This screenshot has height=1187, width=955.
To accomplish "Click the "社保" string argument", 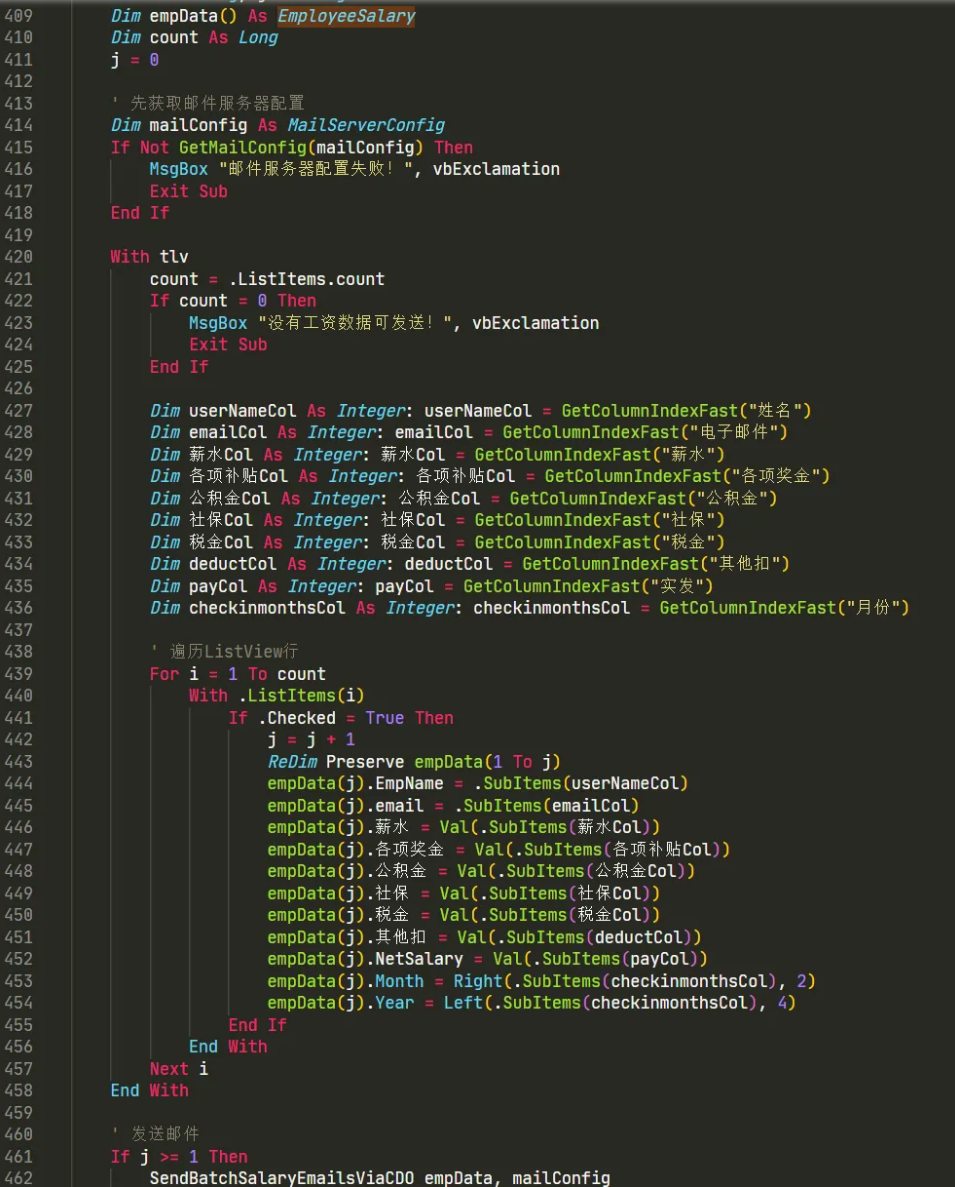I will (688, 520).
